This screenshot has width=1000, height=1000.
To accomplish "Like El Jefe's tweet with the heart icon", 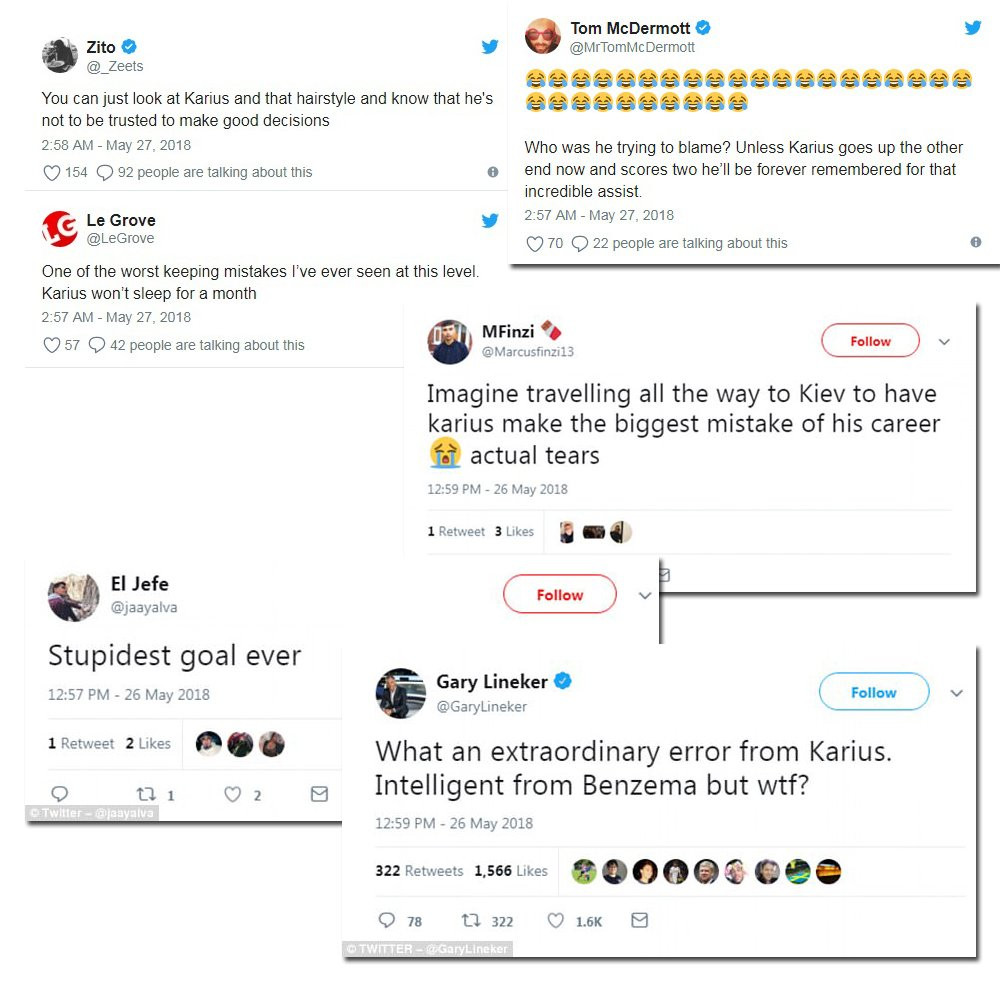I will (233, 794).
